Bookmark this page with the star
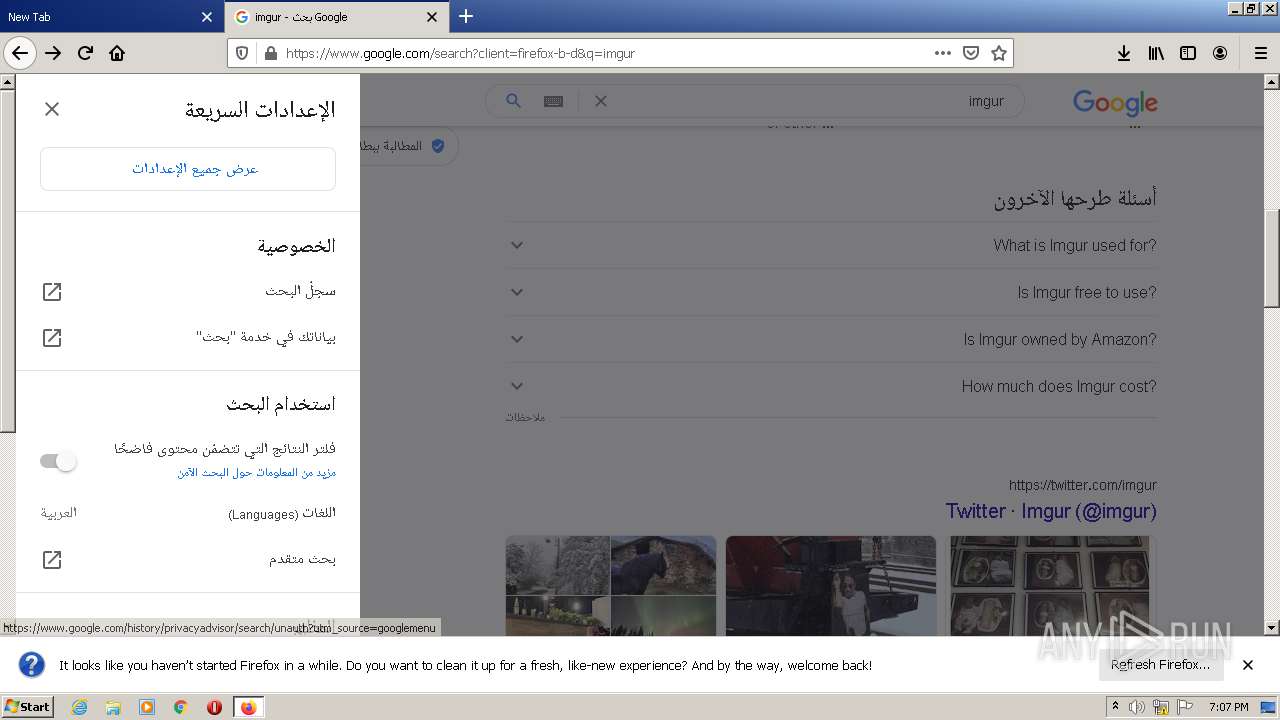 998,53
